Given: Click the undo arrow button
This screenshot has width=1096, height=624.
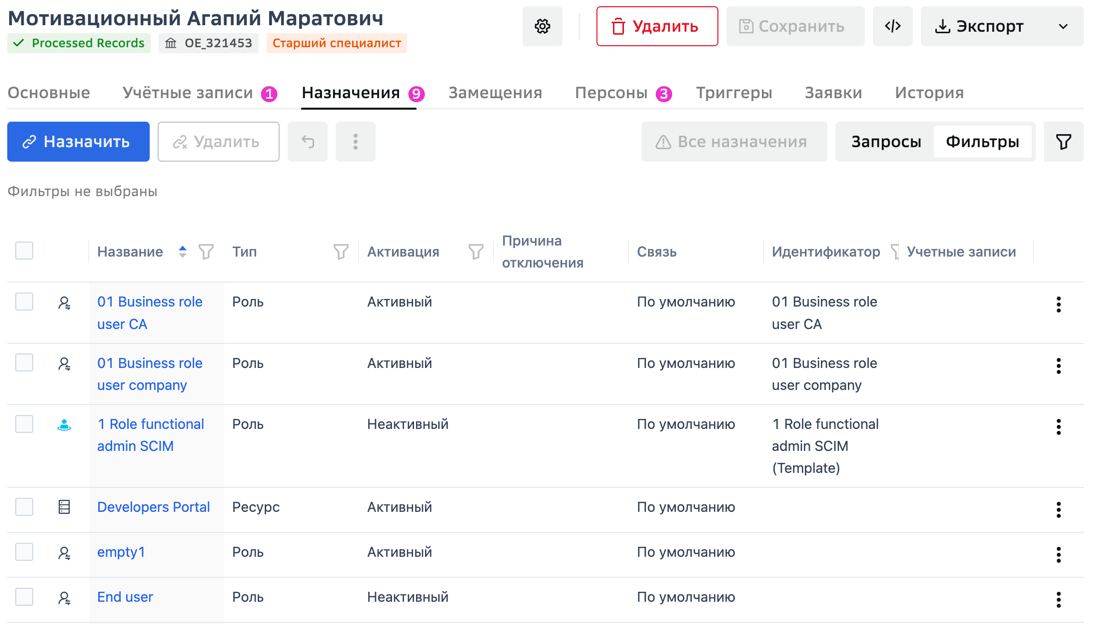Looking at the screenshot, I should pos(308,142).
